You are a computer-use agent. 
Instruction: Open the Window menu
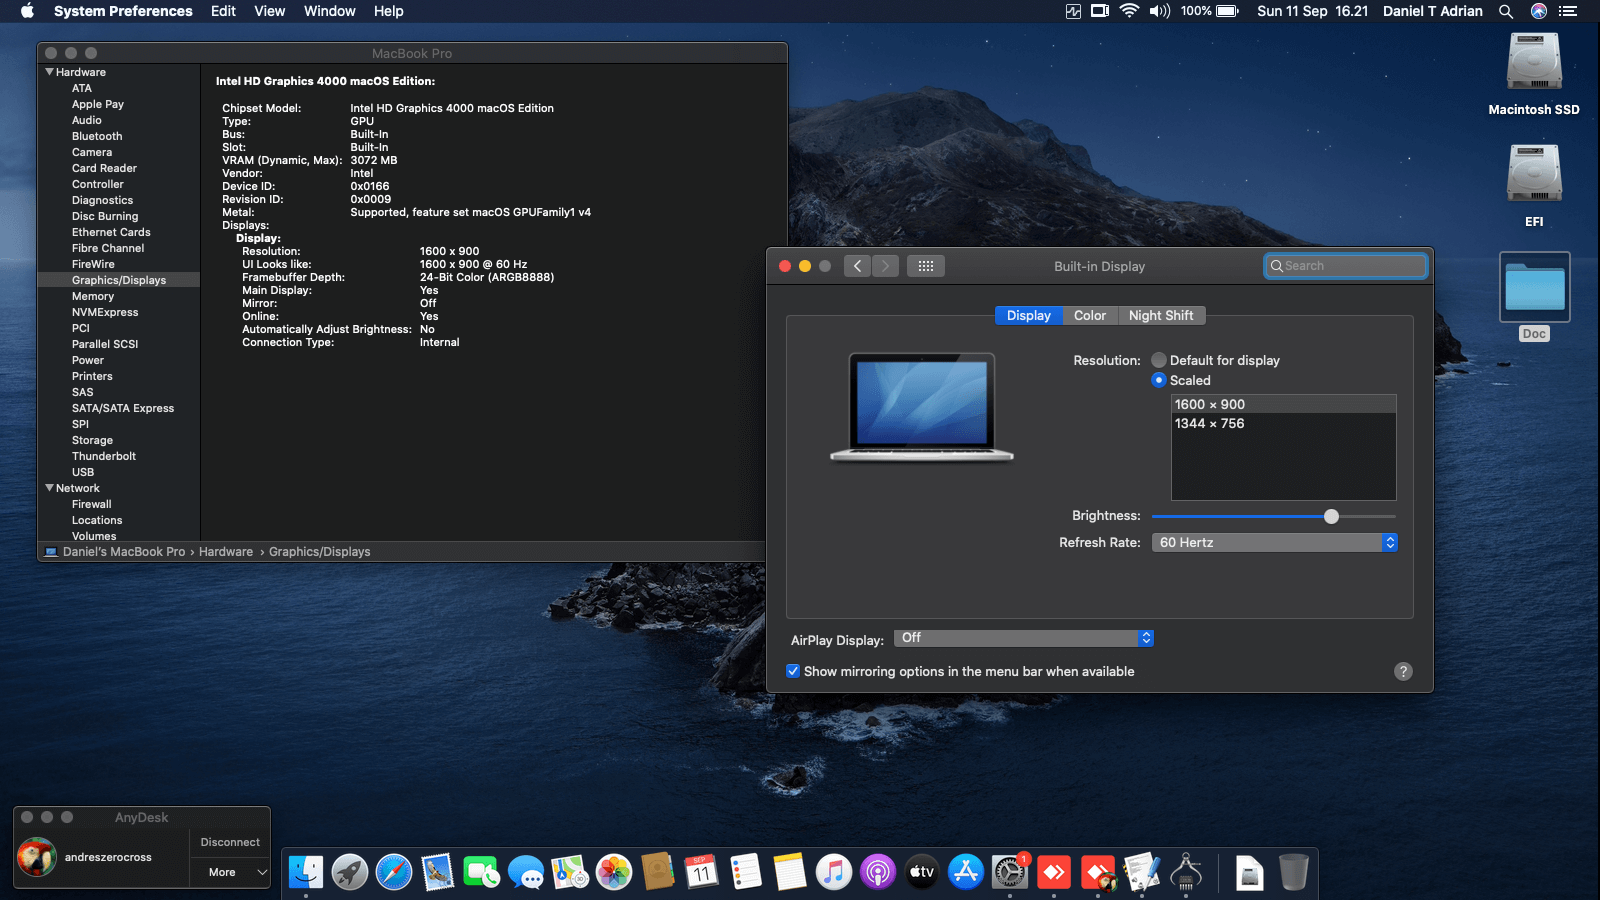click(x=329, y=11)
